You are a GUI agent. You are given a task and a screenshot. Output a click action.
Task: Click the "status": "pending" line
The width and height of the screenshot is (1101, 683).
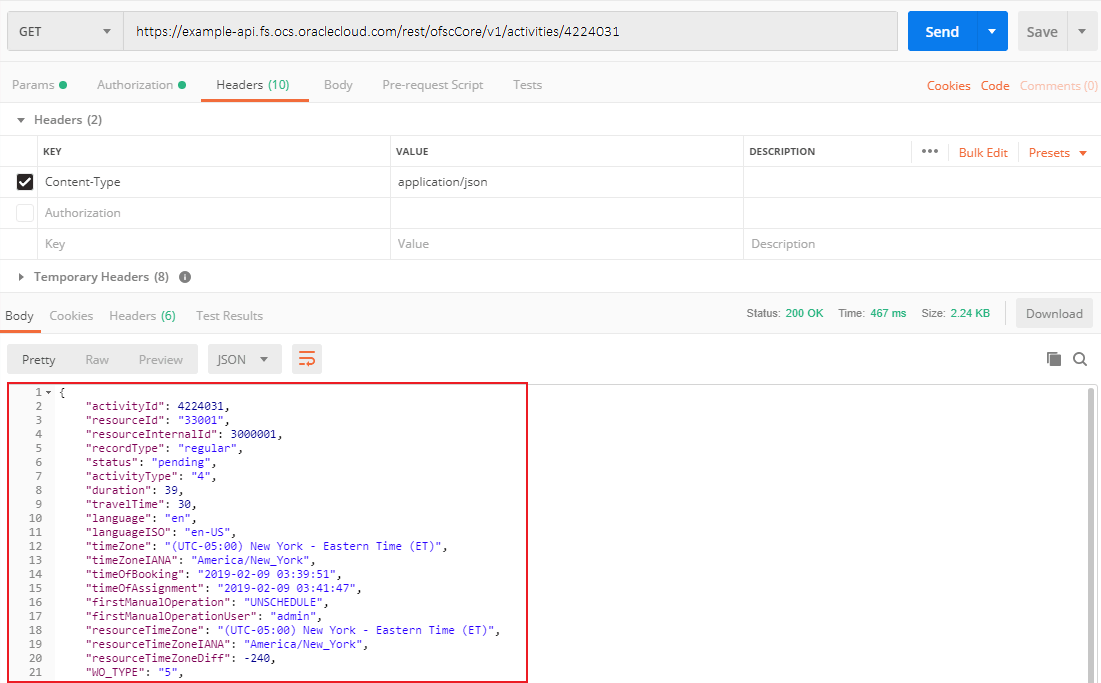(x=151, y=463)
